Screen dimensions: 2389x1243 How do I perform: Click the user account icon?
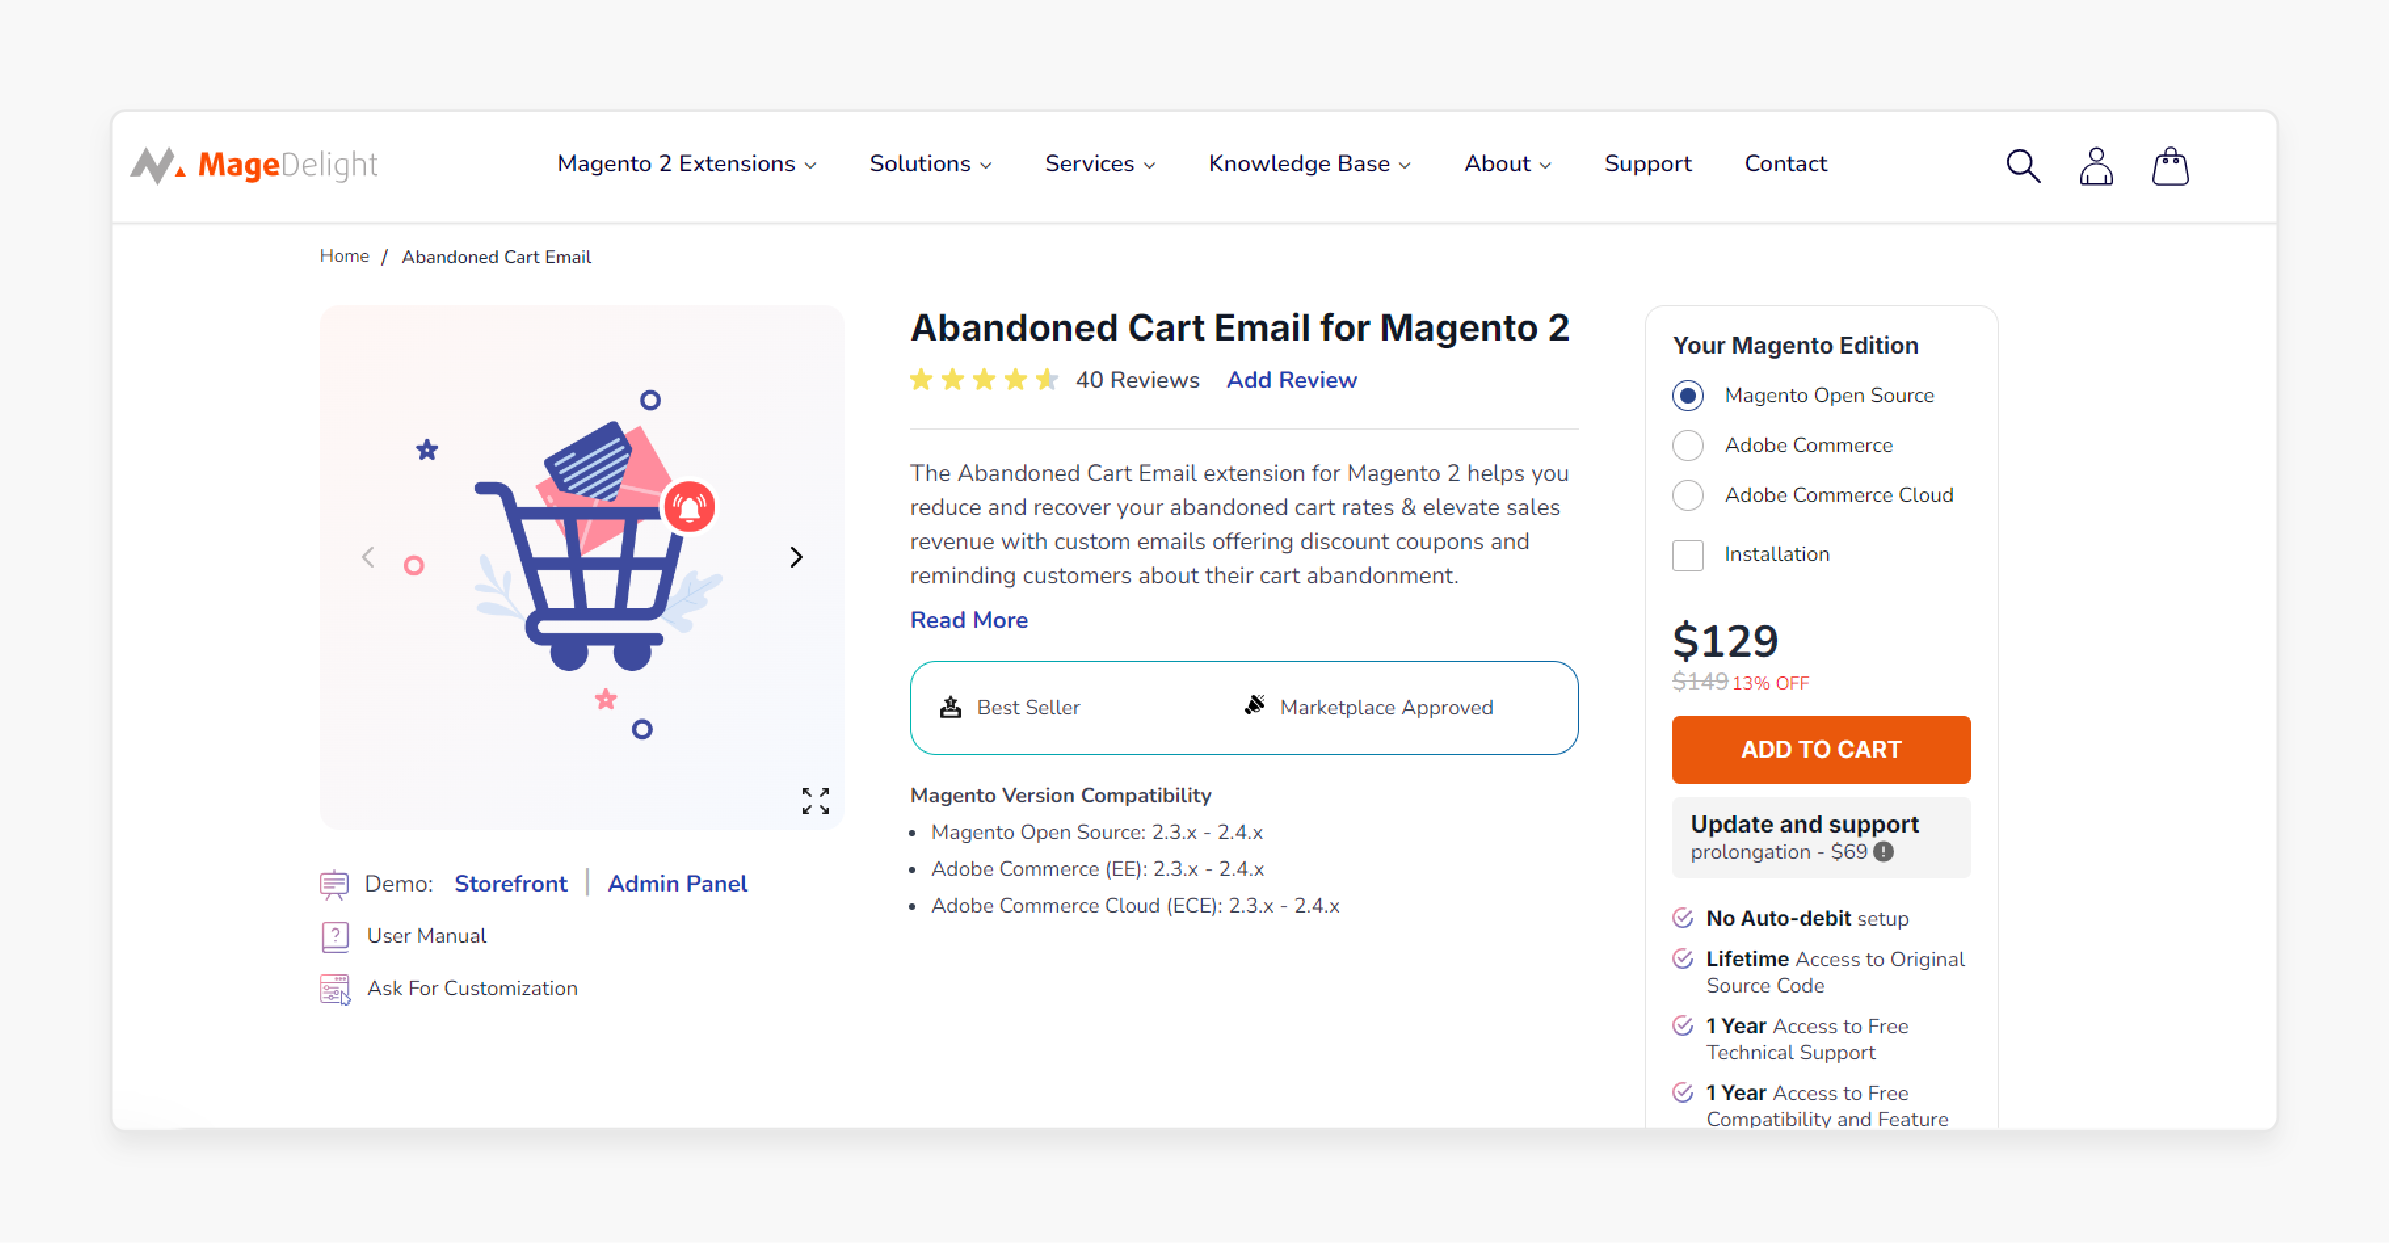click(2095, 164)
